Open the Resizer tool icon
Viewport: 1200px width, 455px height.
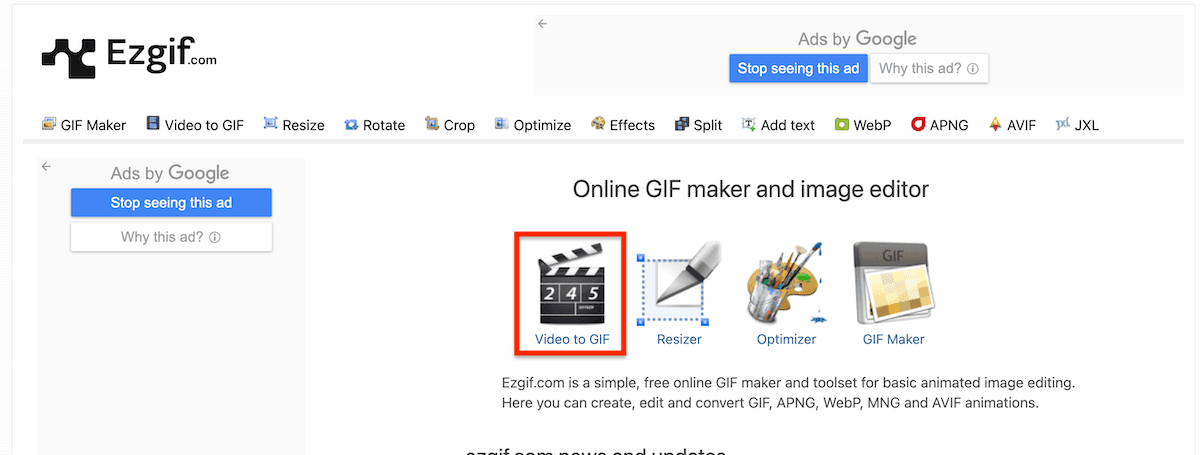point(679,287)
